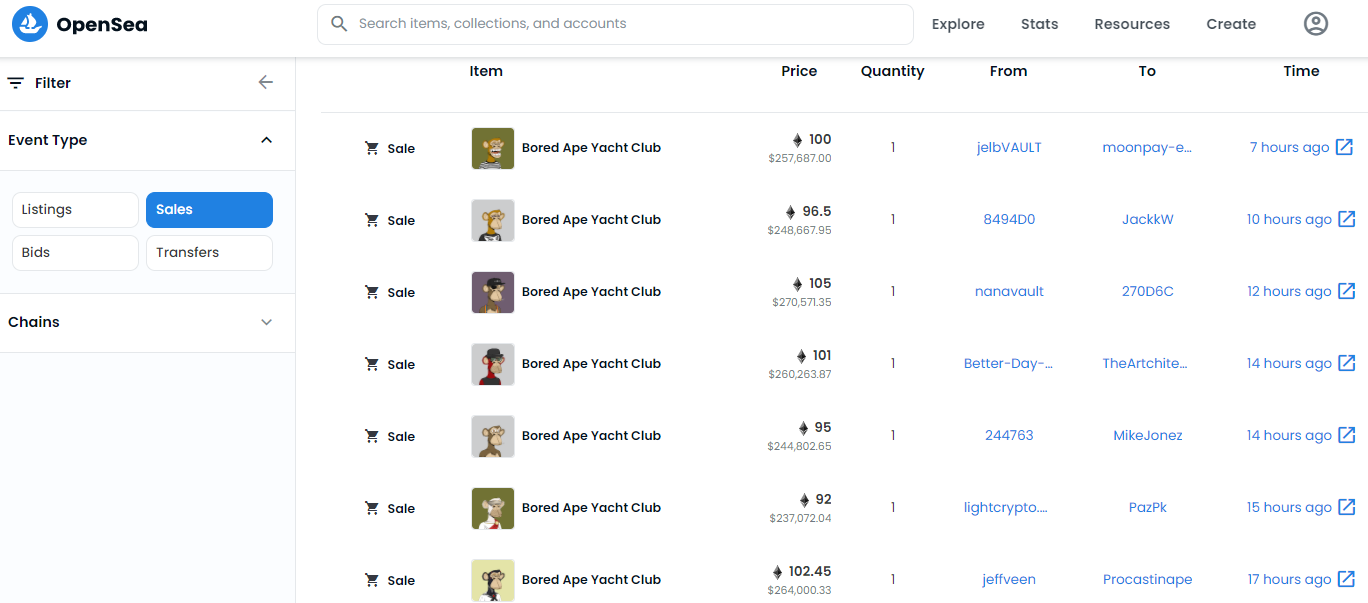Screen dimensions: 1368x603
Task: Open the Explore menu
Action: pos(958,24)
